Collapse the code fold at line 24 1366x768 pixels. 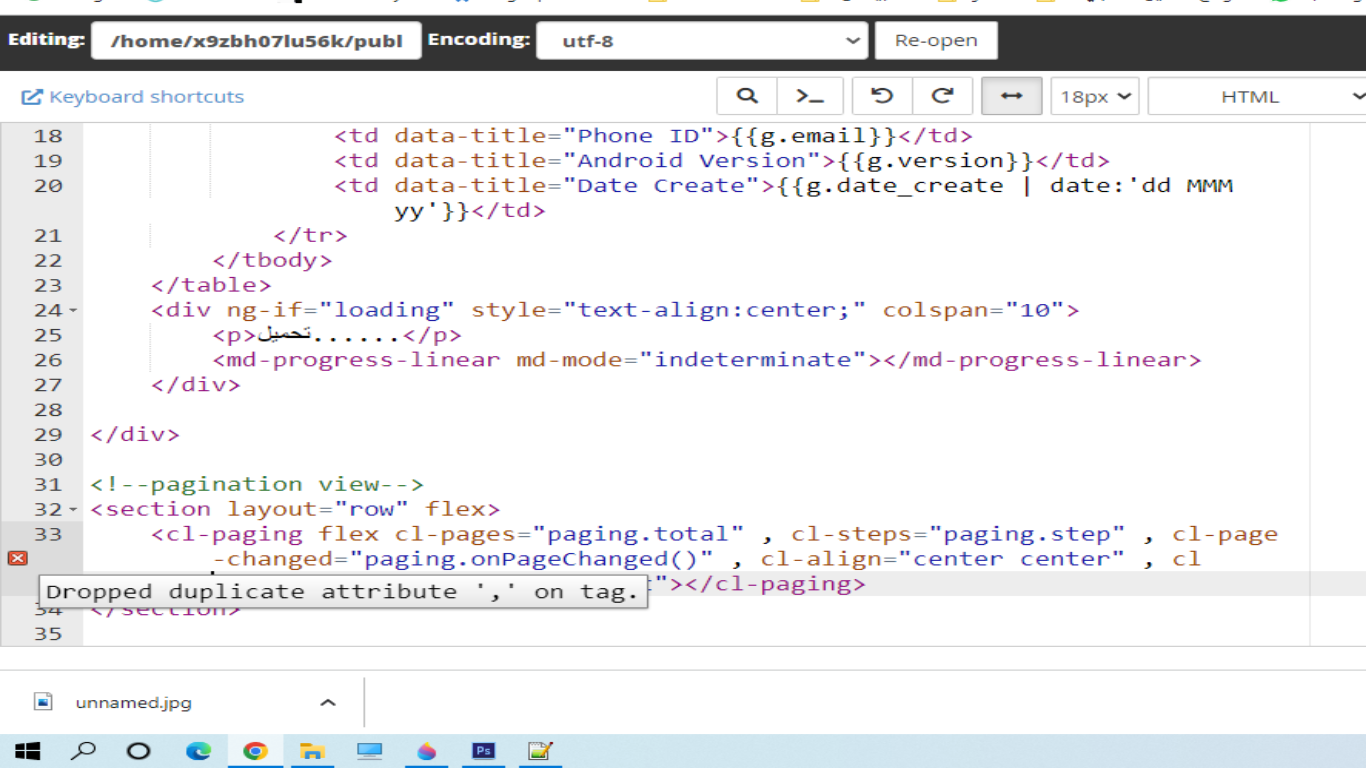click(x=73, y=311)
